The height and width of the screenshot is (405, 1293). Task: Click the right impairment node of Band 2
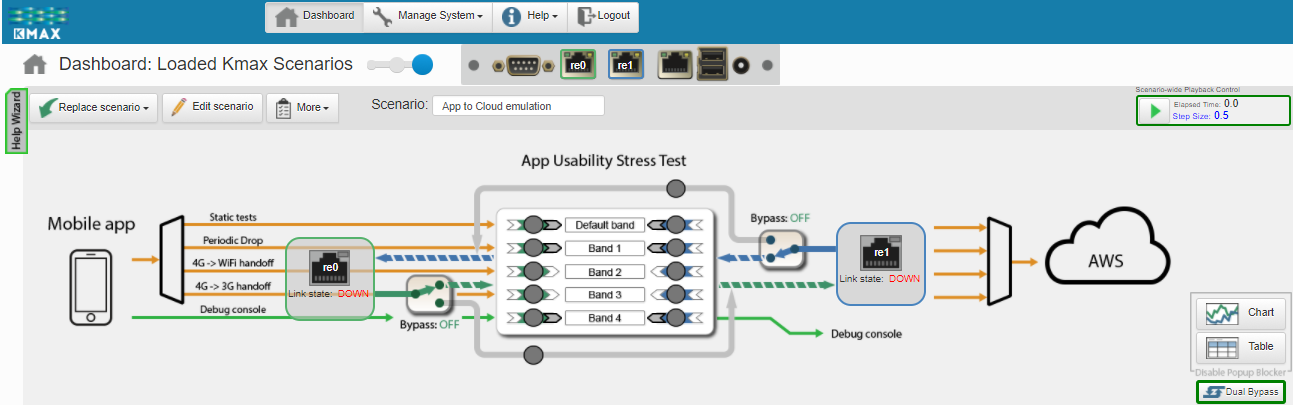[x=676, y=272]
